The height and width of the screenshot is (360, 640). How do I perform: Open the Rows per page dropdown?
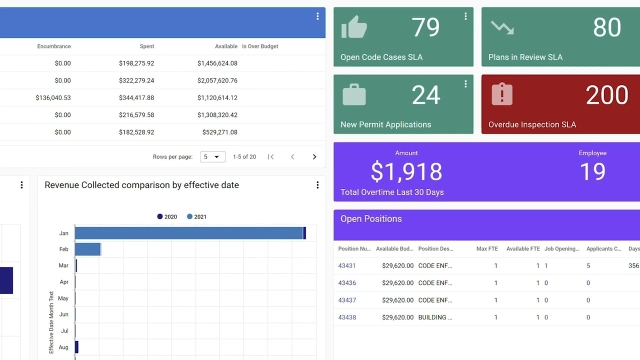point(213,157)
